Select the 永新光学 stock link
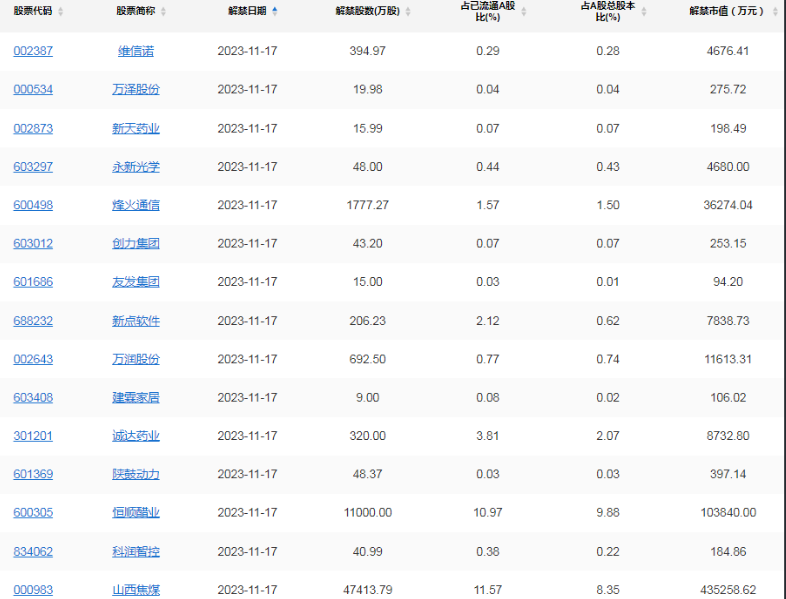Image resolution: width=786 pixels, height=599 pixels. (136, 167)
